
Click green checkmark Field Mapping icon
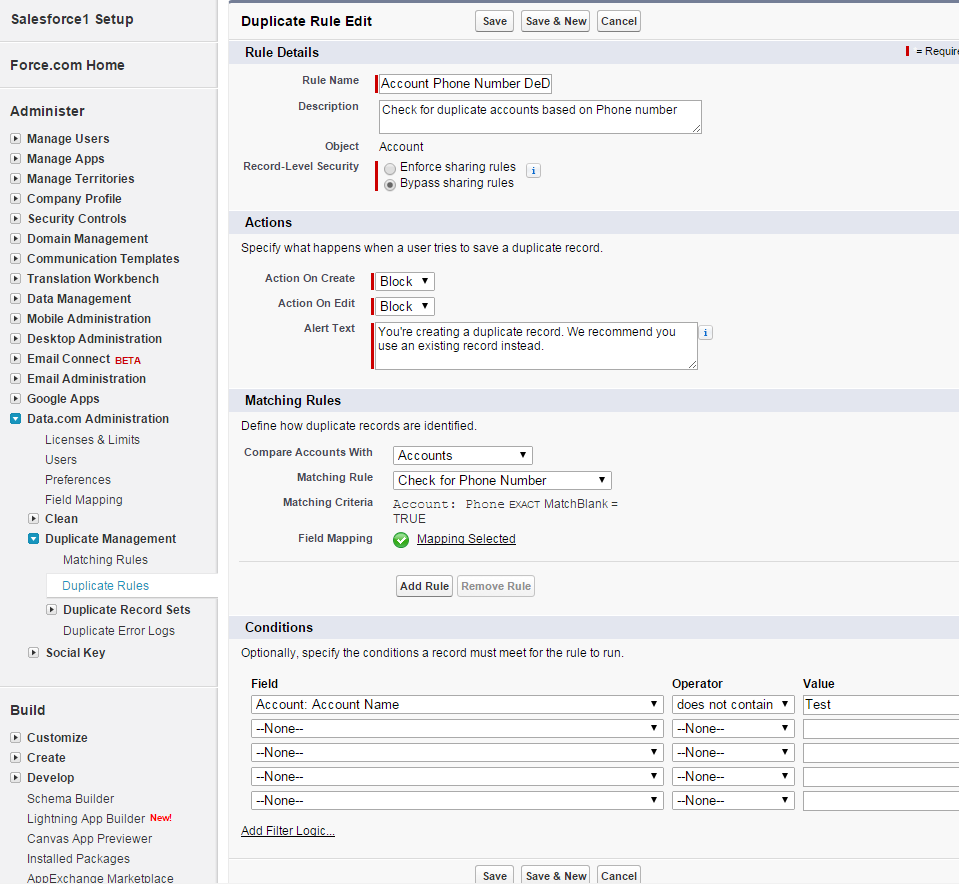[401, 540]
